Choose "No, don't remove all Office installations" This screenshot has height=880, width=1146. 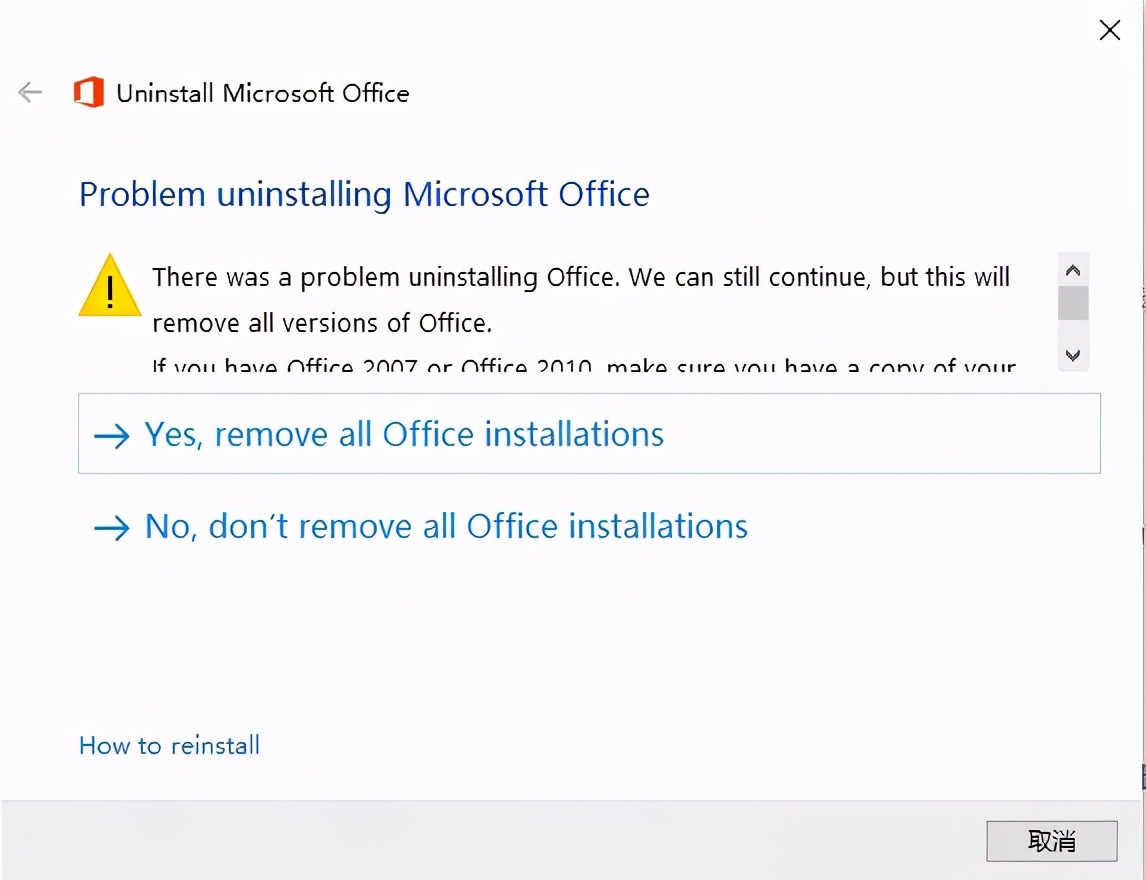click(x=446, y=526)
